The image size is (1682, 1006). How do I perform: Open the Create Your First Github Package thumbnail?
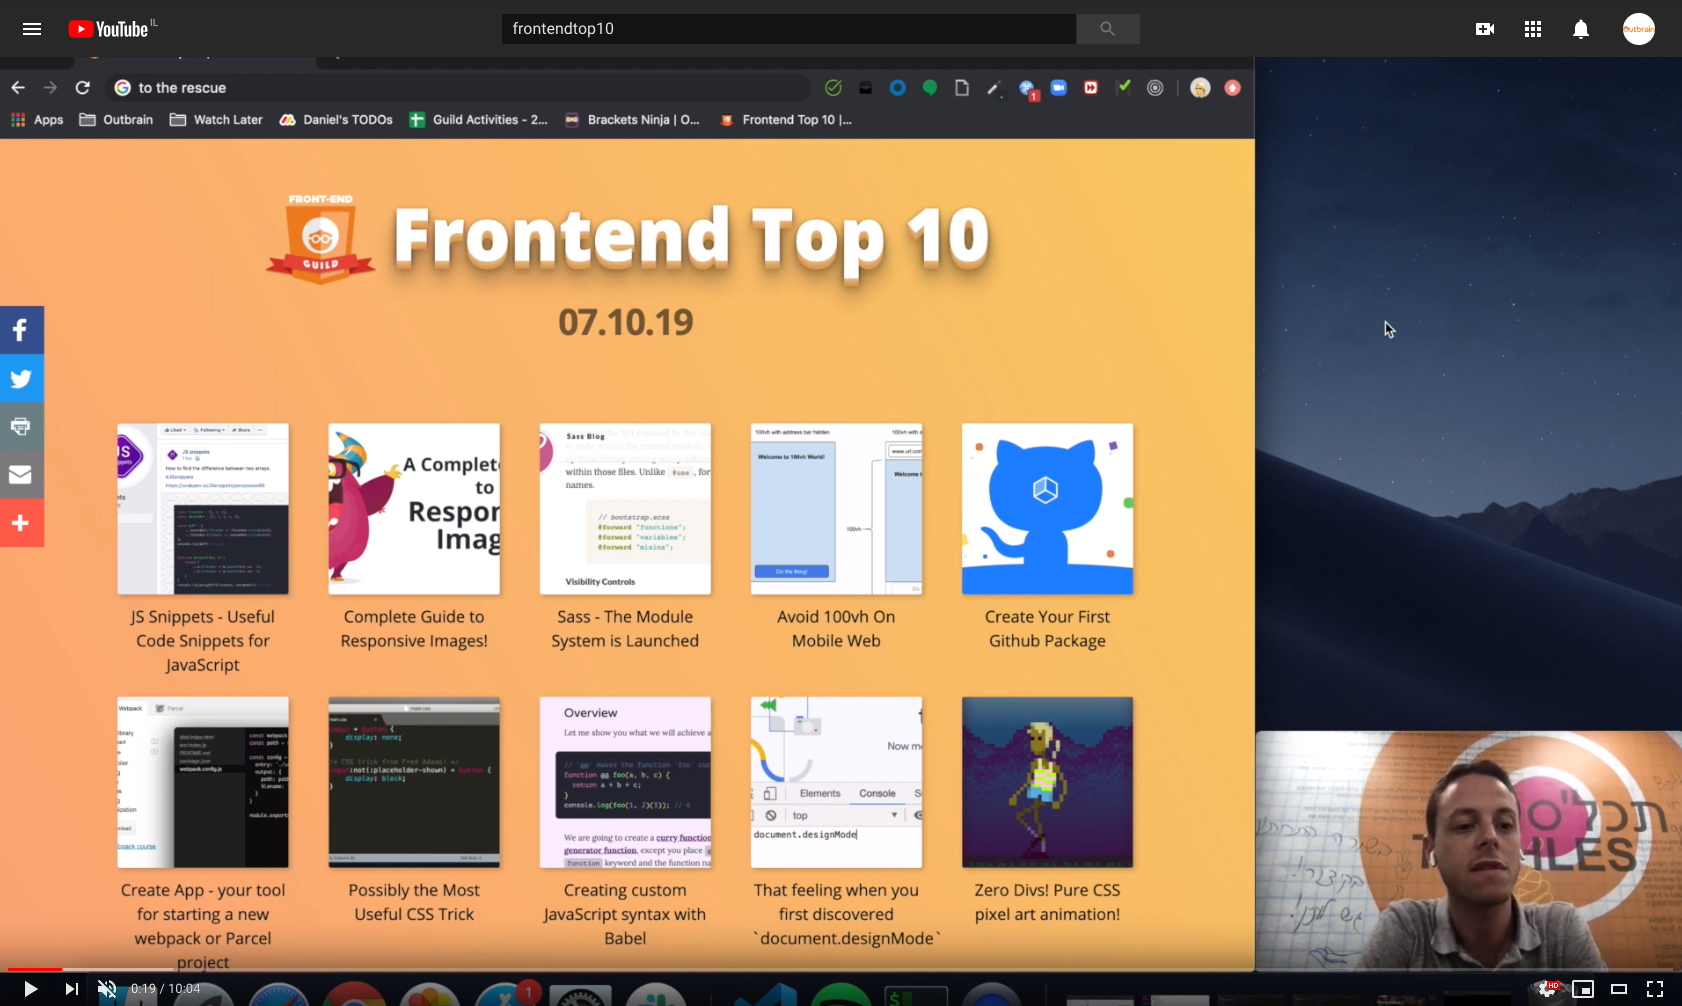pyautogui.click(x=1047, y=509)
